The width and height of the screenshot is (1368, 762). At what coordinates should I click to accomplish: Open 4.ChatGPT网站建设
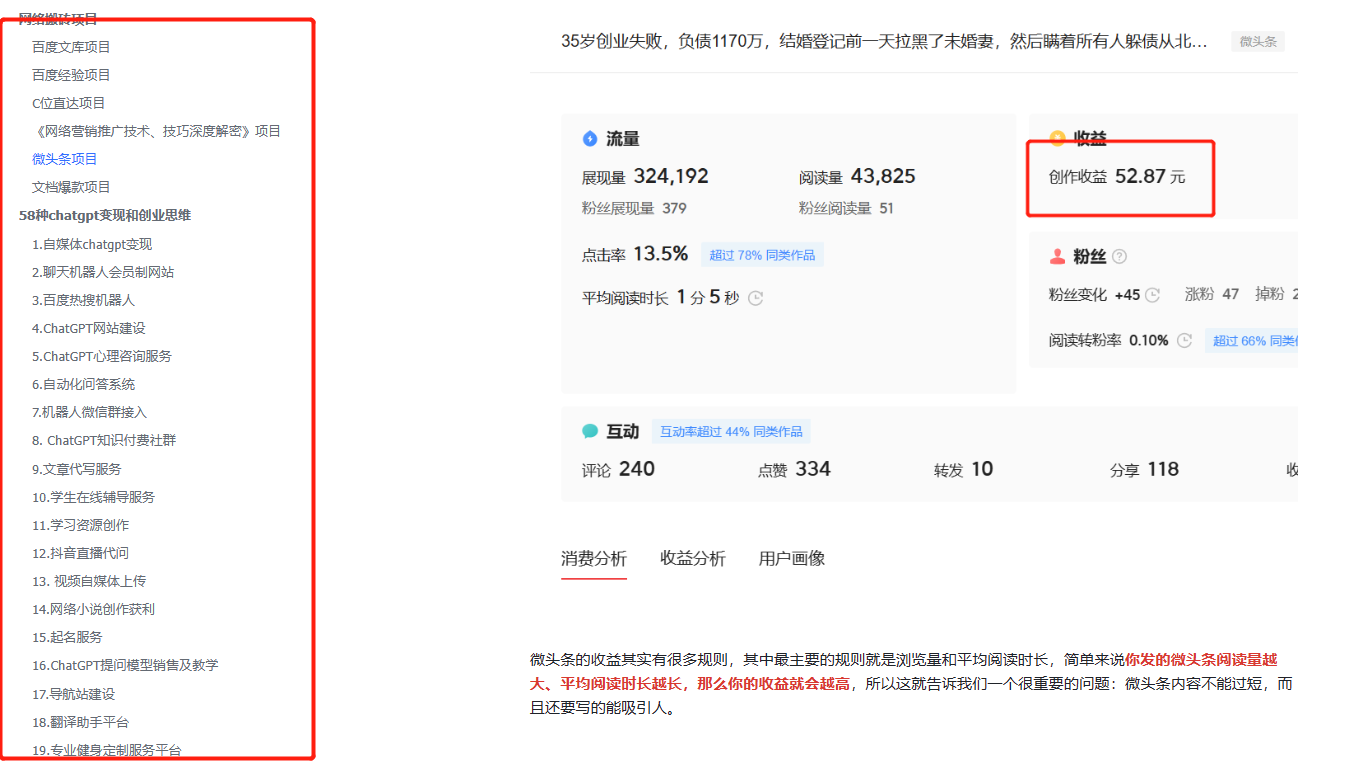[x=89, y=328]
